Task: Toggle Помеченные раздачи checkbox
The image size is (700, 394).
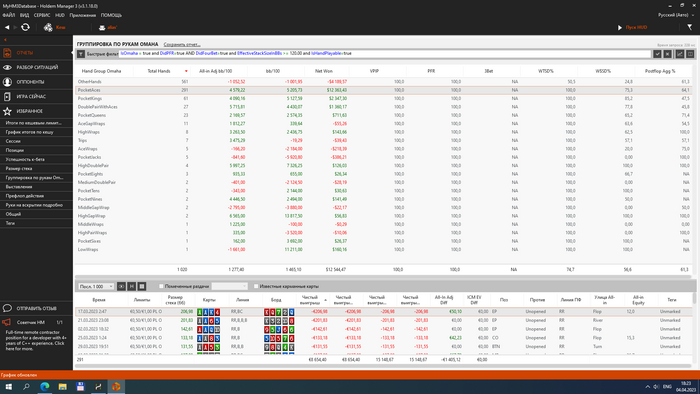Action: 161,286
